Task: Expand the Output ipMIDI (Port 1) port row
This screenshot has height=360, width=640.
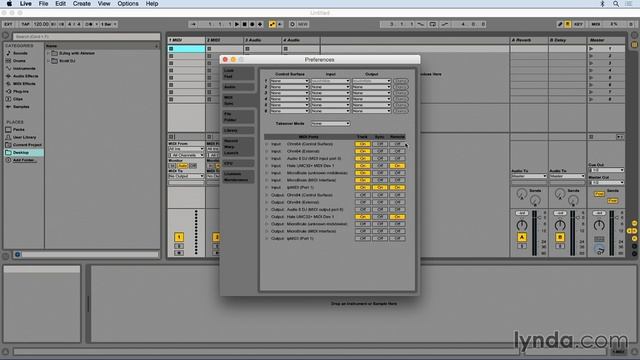Action: click(267, 238)
